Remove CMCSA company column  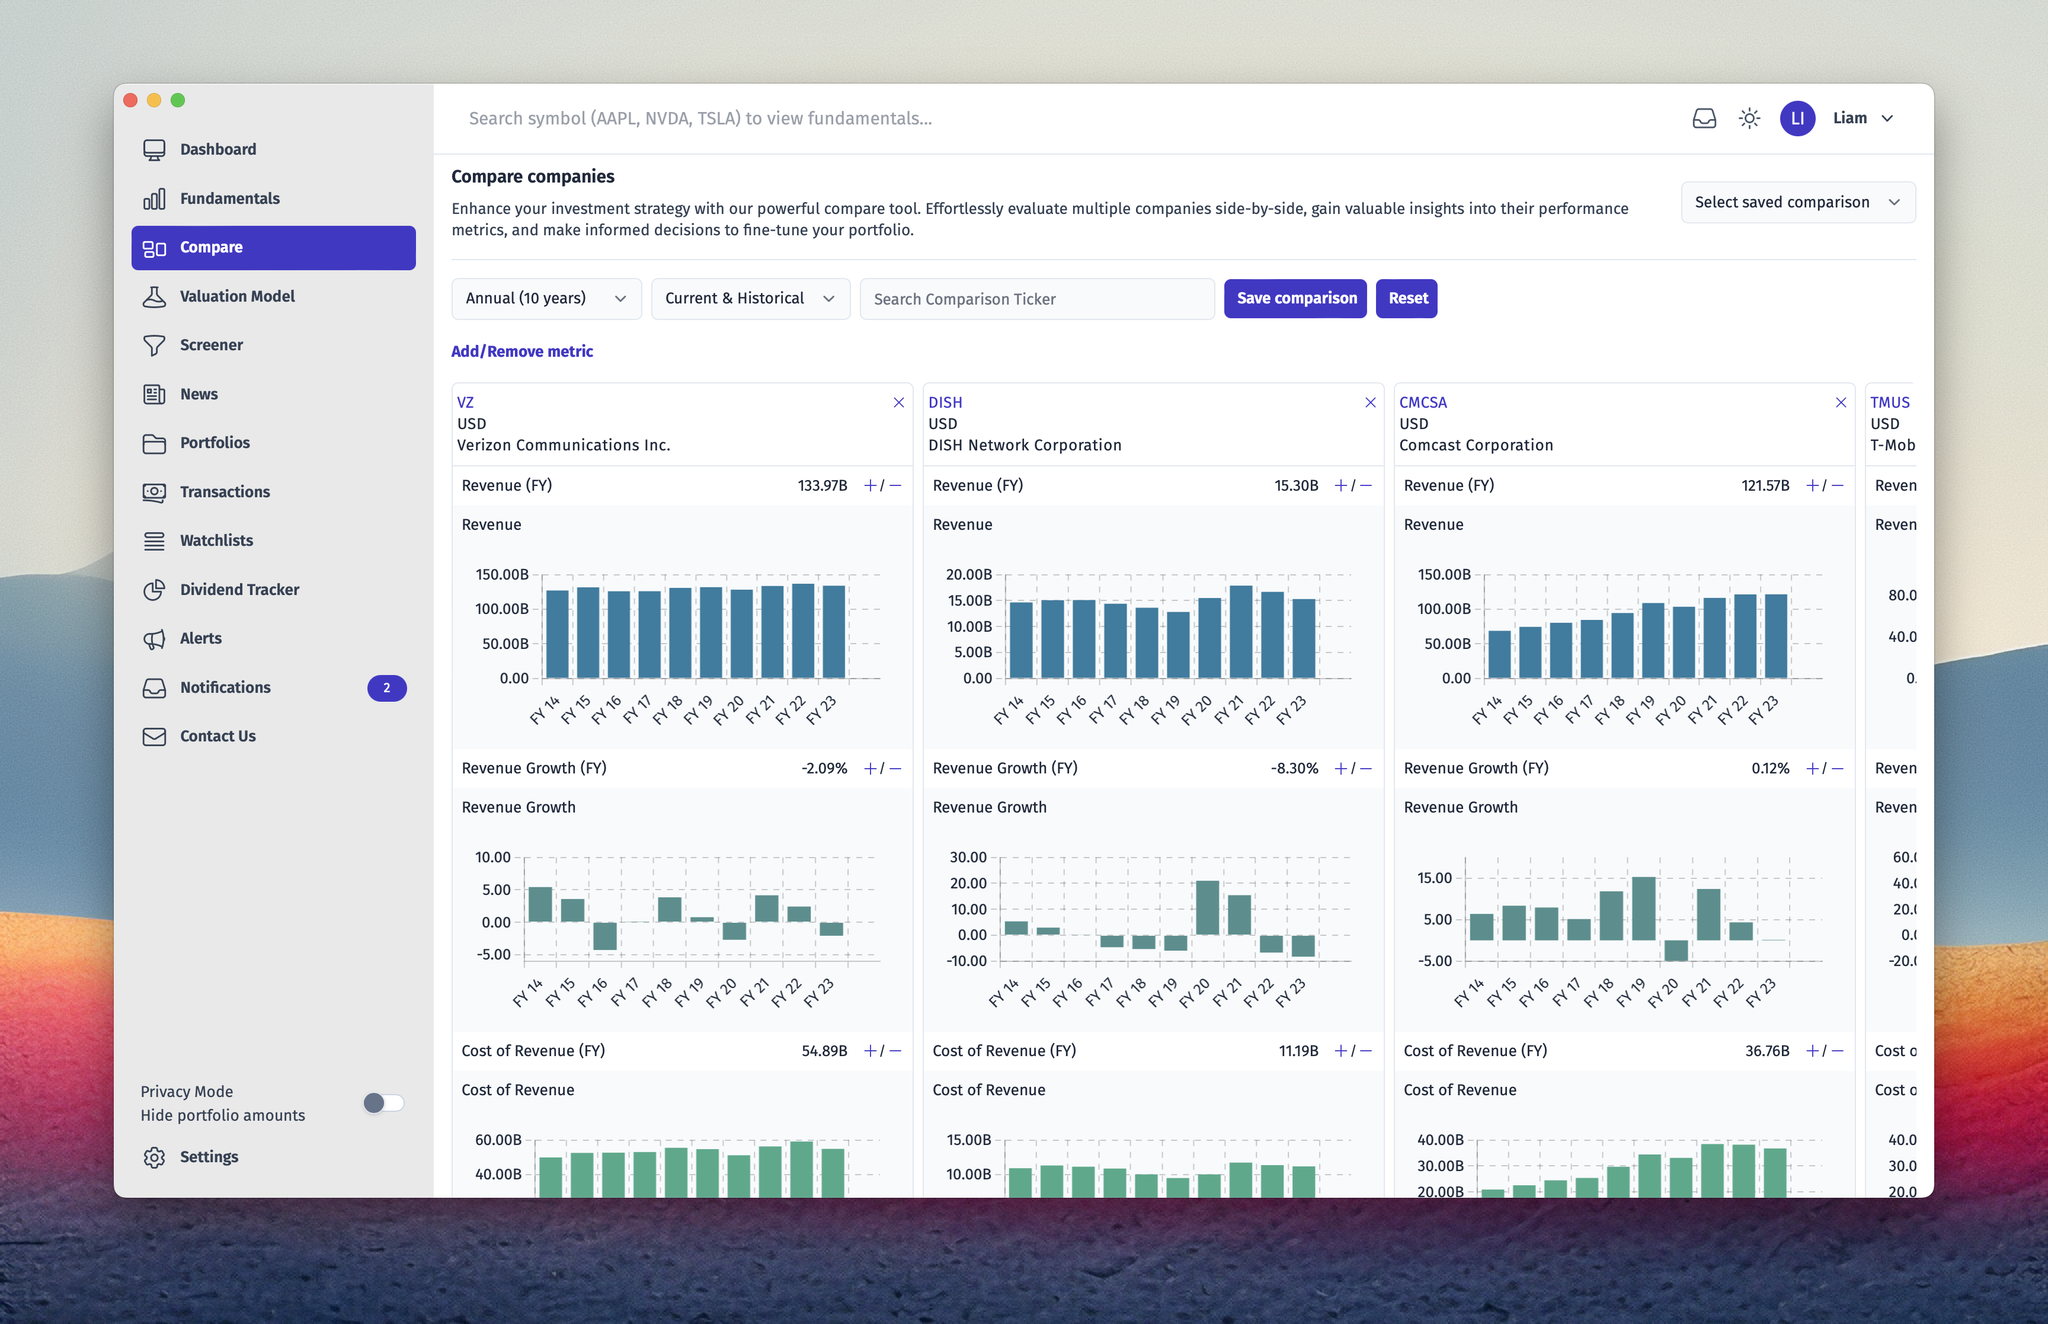[x=1841, y=403]
